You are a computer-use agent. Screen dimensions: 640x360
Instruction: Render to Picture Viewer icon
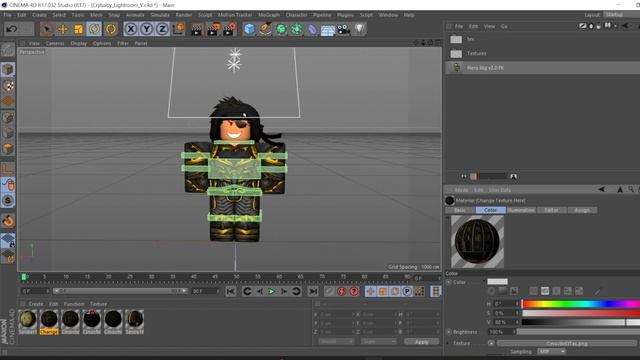click(213, 29)
